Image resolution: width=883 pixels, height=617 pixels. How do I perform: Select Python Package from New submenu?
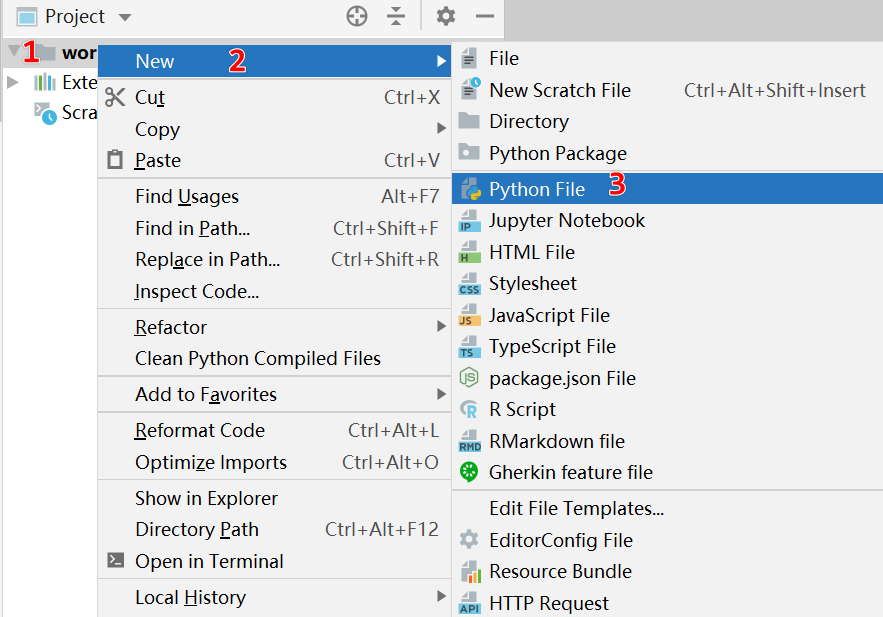pos(557,153)
